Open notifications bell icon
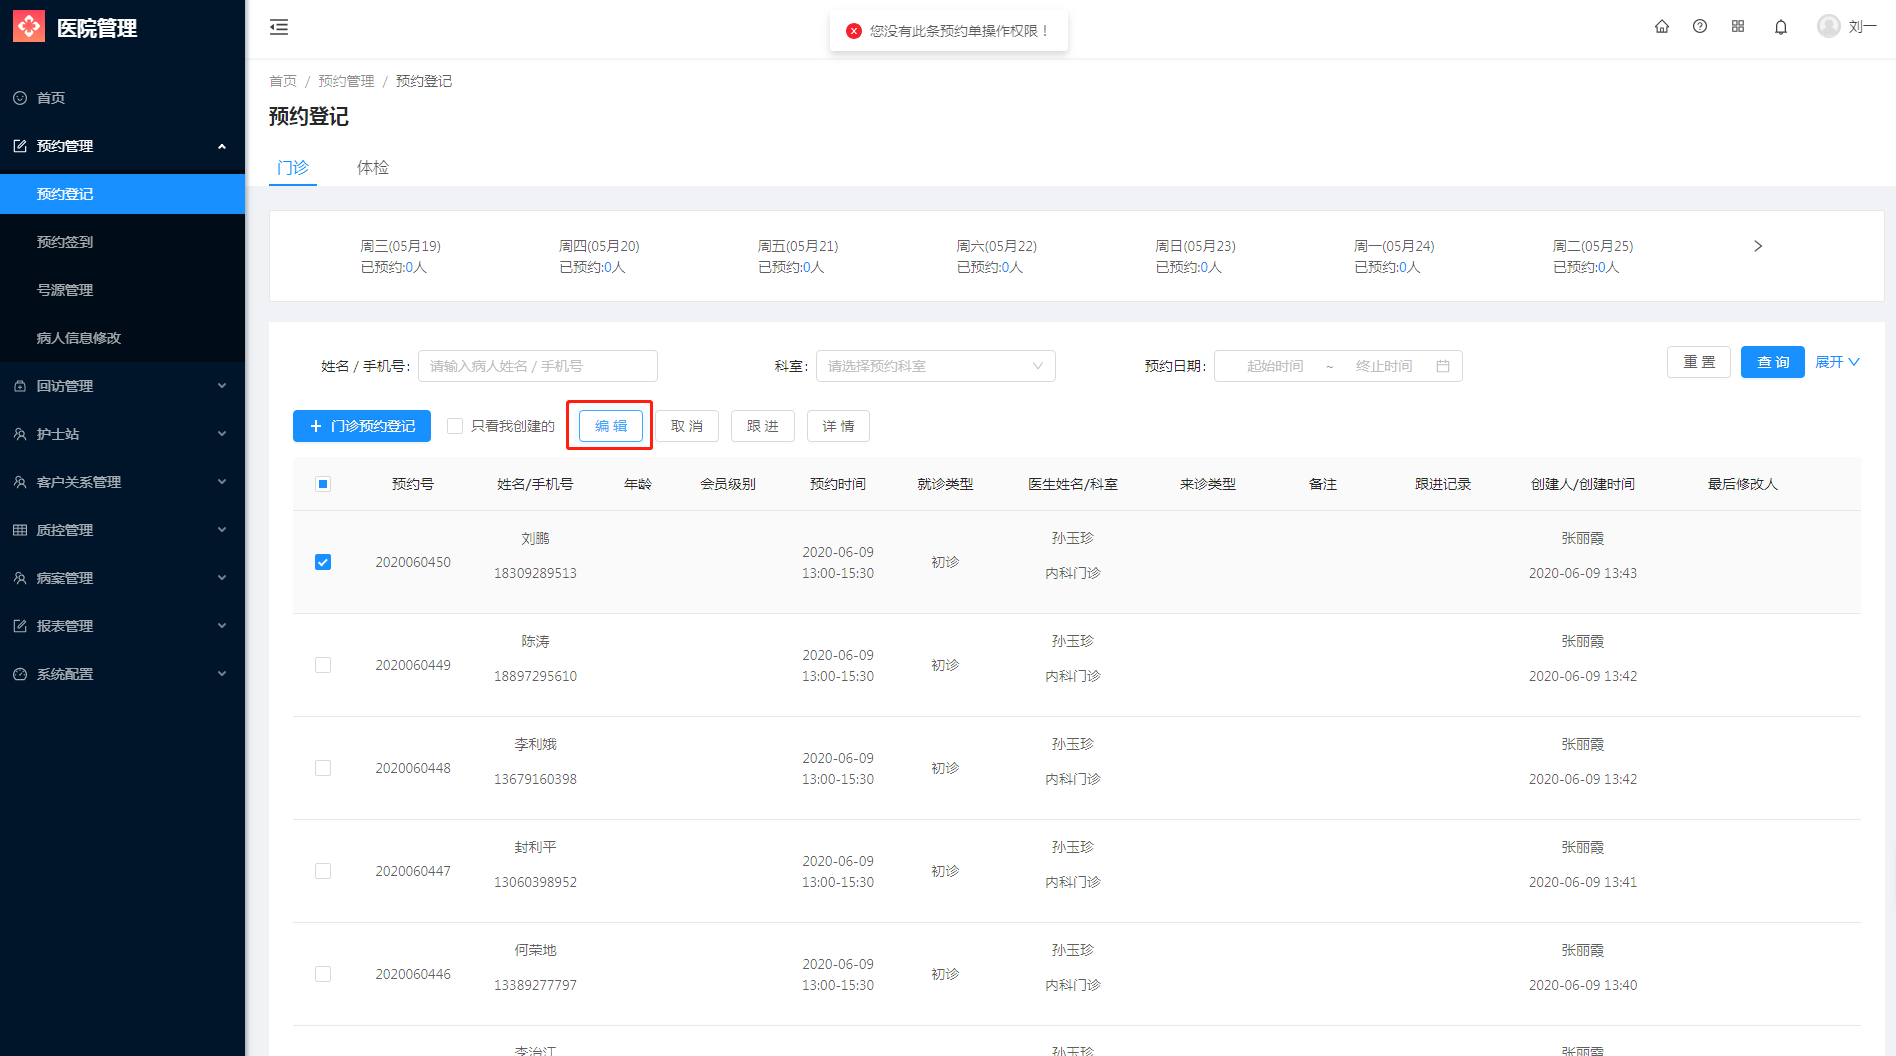The image size is (1896, 1056). point(1781,27)
